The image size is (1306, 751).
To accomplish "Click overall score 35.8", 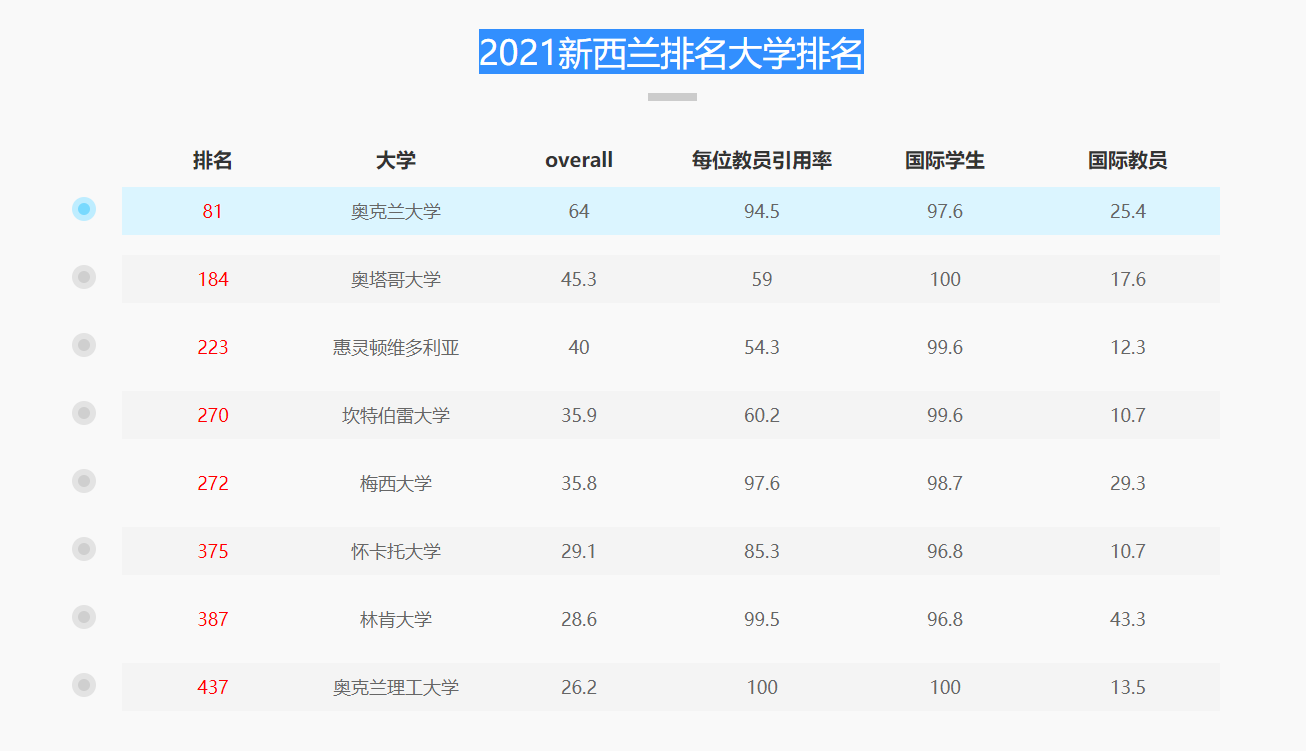I will [579, 483].
